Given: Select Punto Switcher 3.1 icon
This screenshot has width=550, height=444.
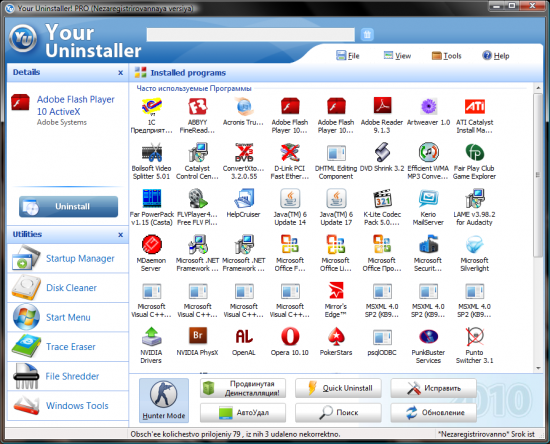Looking at the screenshot, I should point(475,336).
